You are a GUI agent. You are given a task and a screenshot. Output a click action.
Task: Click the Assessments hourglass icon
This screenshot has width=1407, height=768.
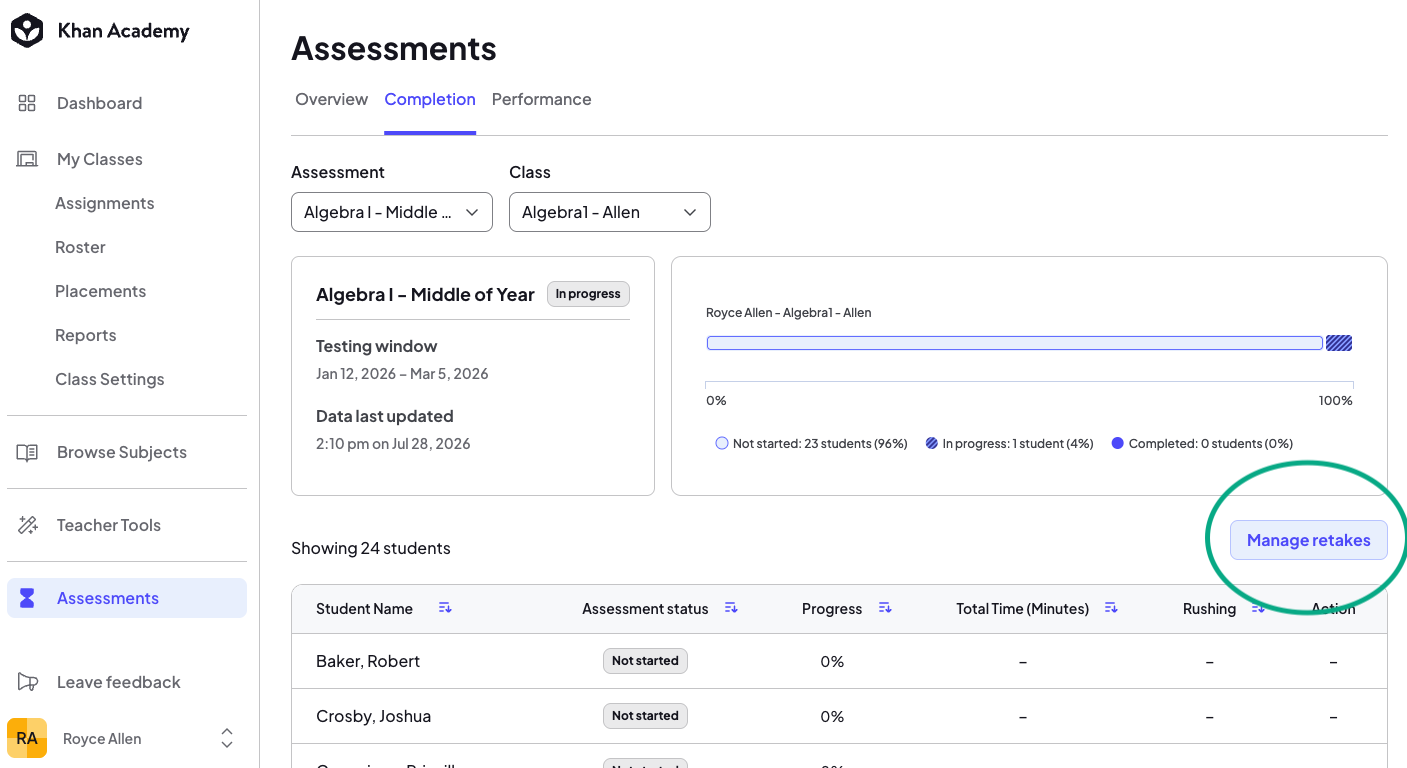(x=27, y=598)
